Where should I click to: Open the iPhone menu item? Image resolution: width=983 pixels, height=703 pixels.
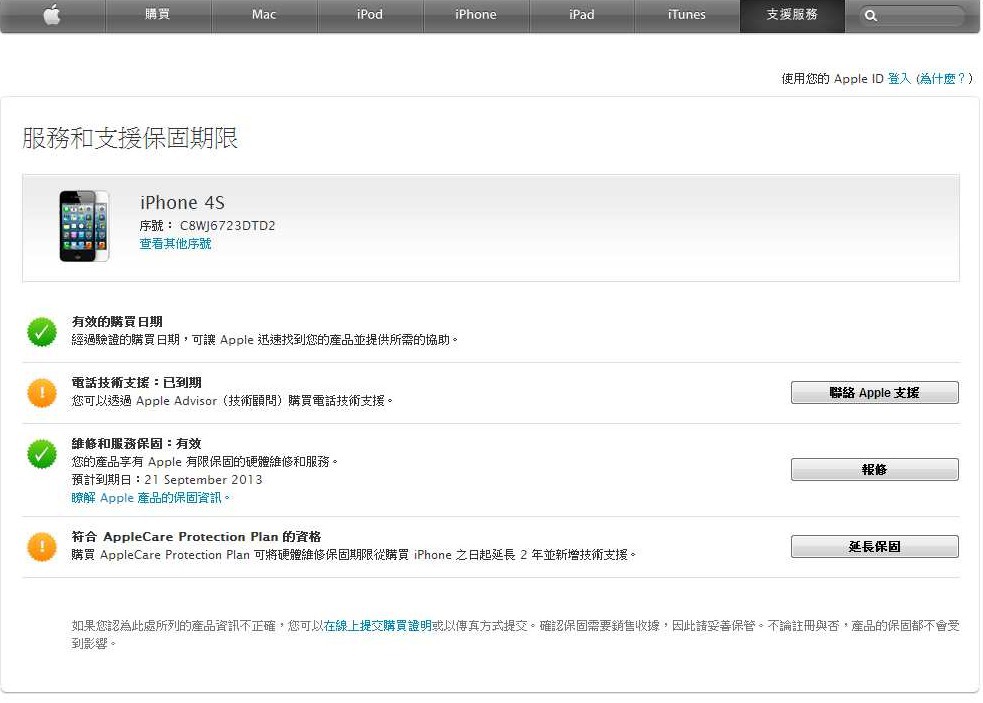click(476, 14)
